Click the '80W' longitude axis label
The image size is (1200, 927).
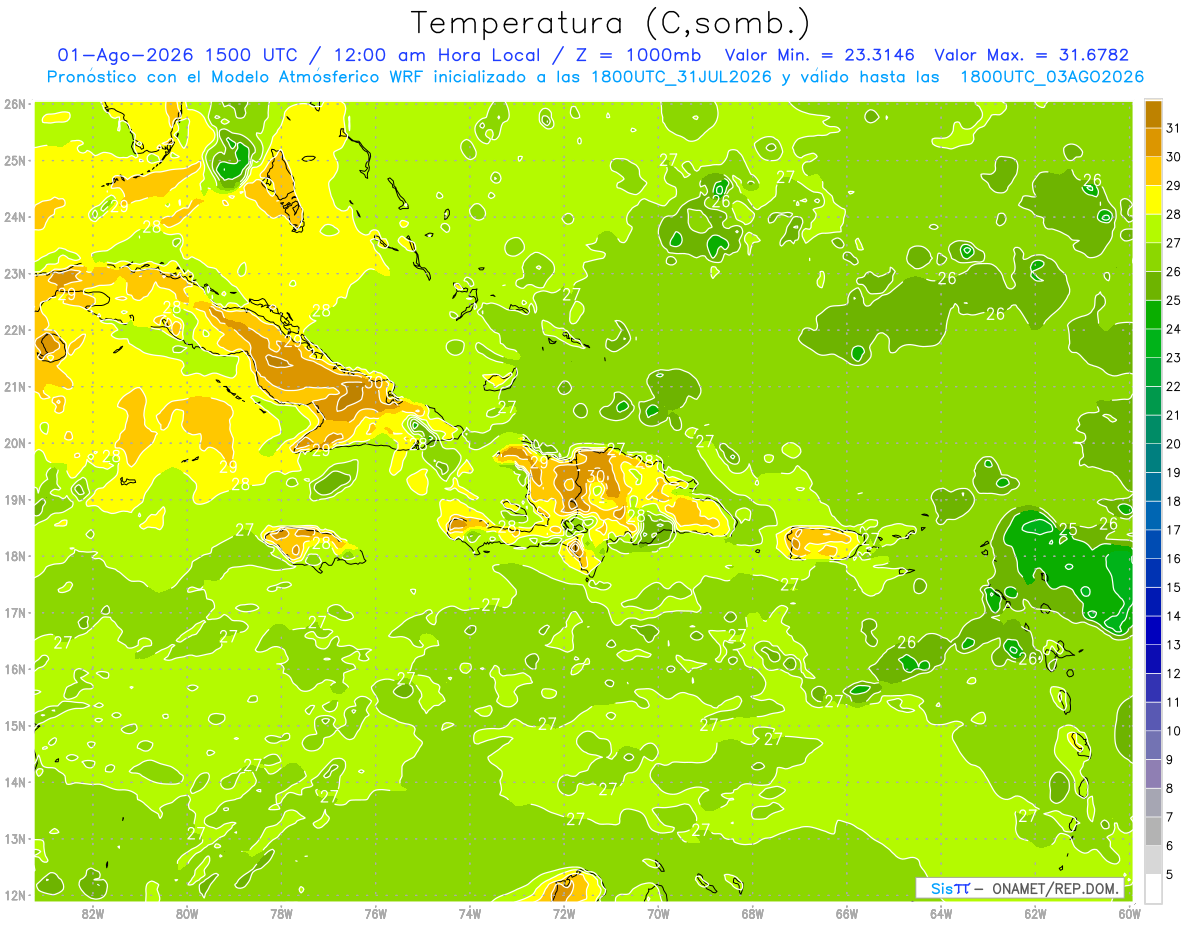pos(186,913)
